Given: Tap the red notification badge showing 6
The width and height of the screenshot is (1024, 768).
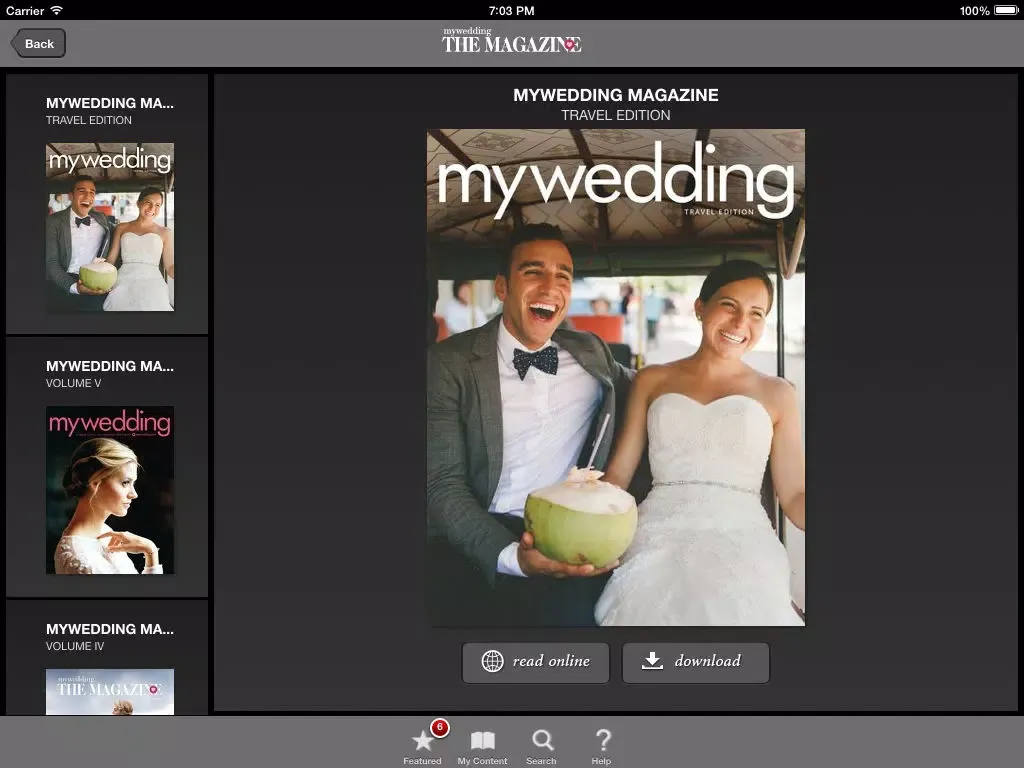Looking at the screenshot, I should [440, 727].
